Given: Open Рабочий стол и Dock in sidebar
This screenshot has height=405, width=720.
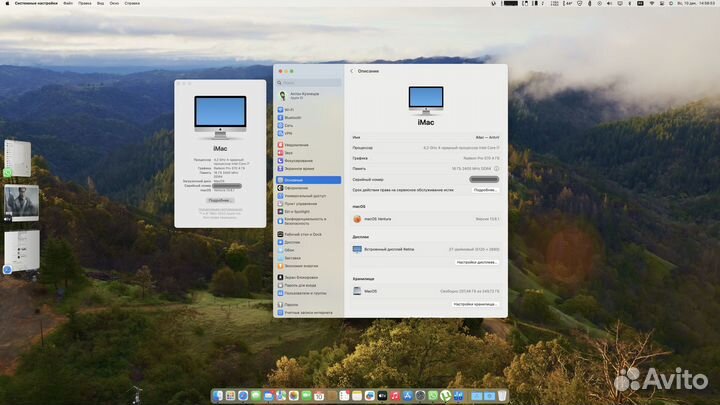Looking at the screenshot, I should pos(309,234).
